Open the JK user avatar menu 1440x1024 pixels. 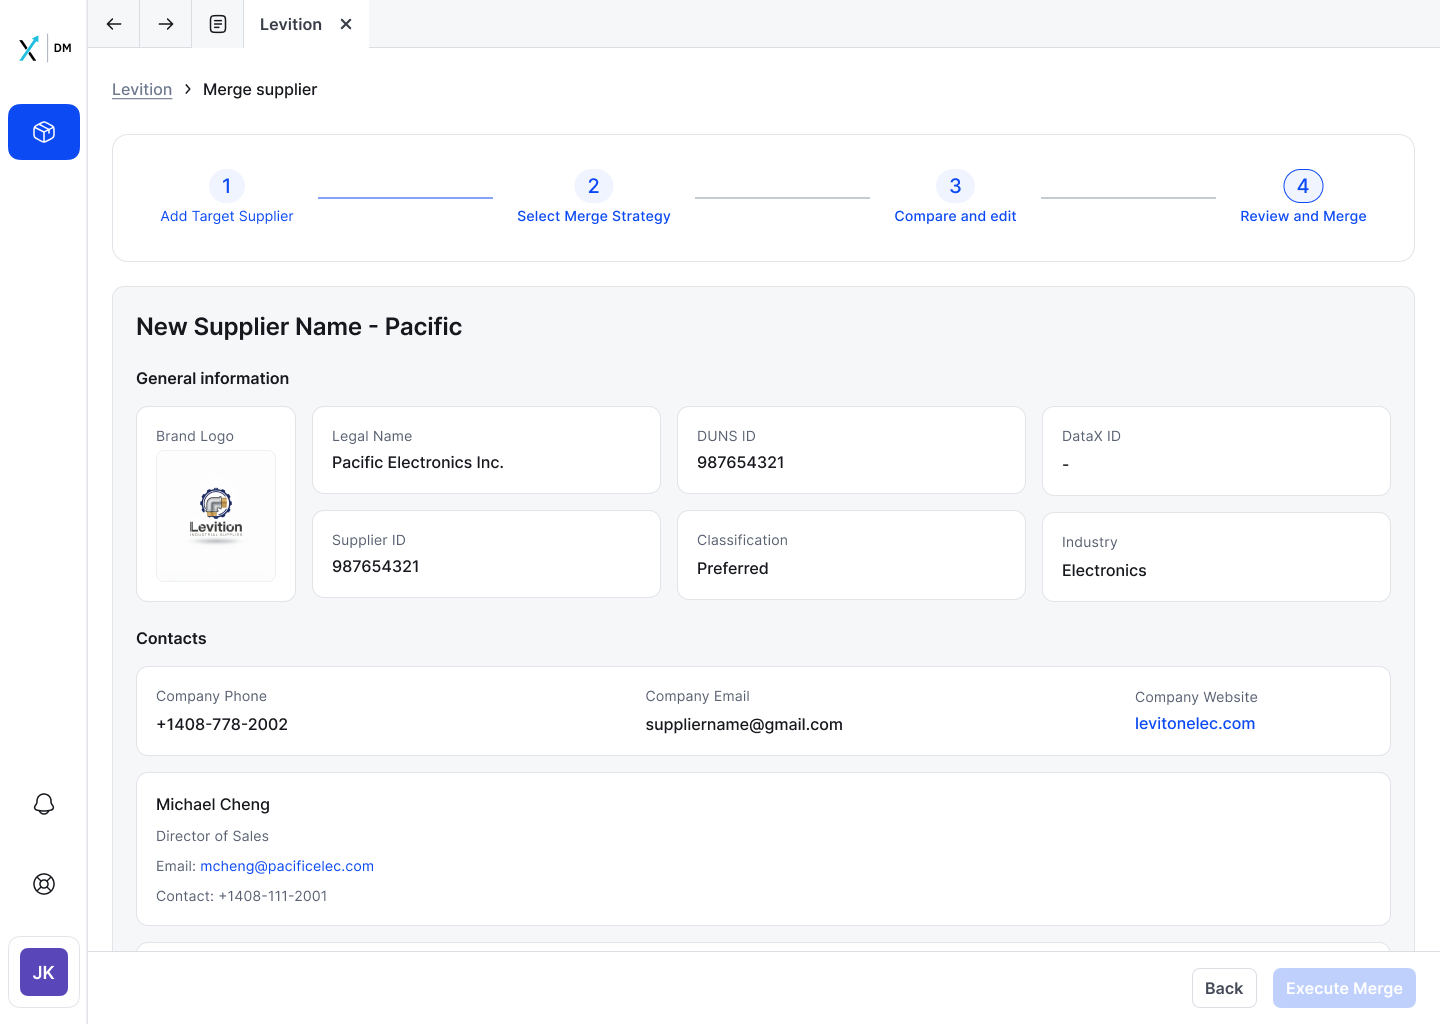(x=44, y=972)
